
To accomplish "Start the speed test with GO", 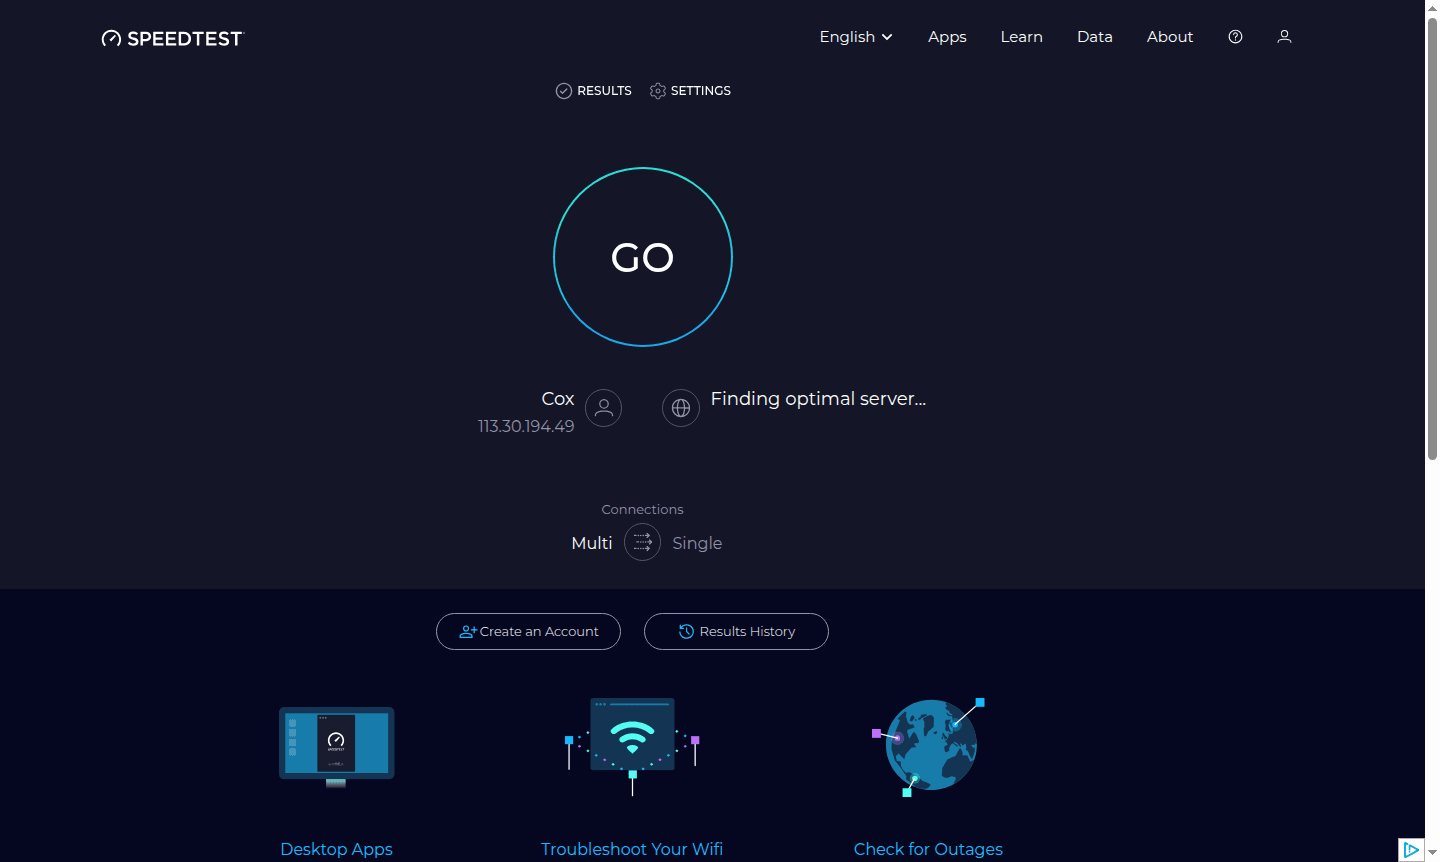I will pyautogui.click(x=643, y=257).
